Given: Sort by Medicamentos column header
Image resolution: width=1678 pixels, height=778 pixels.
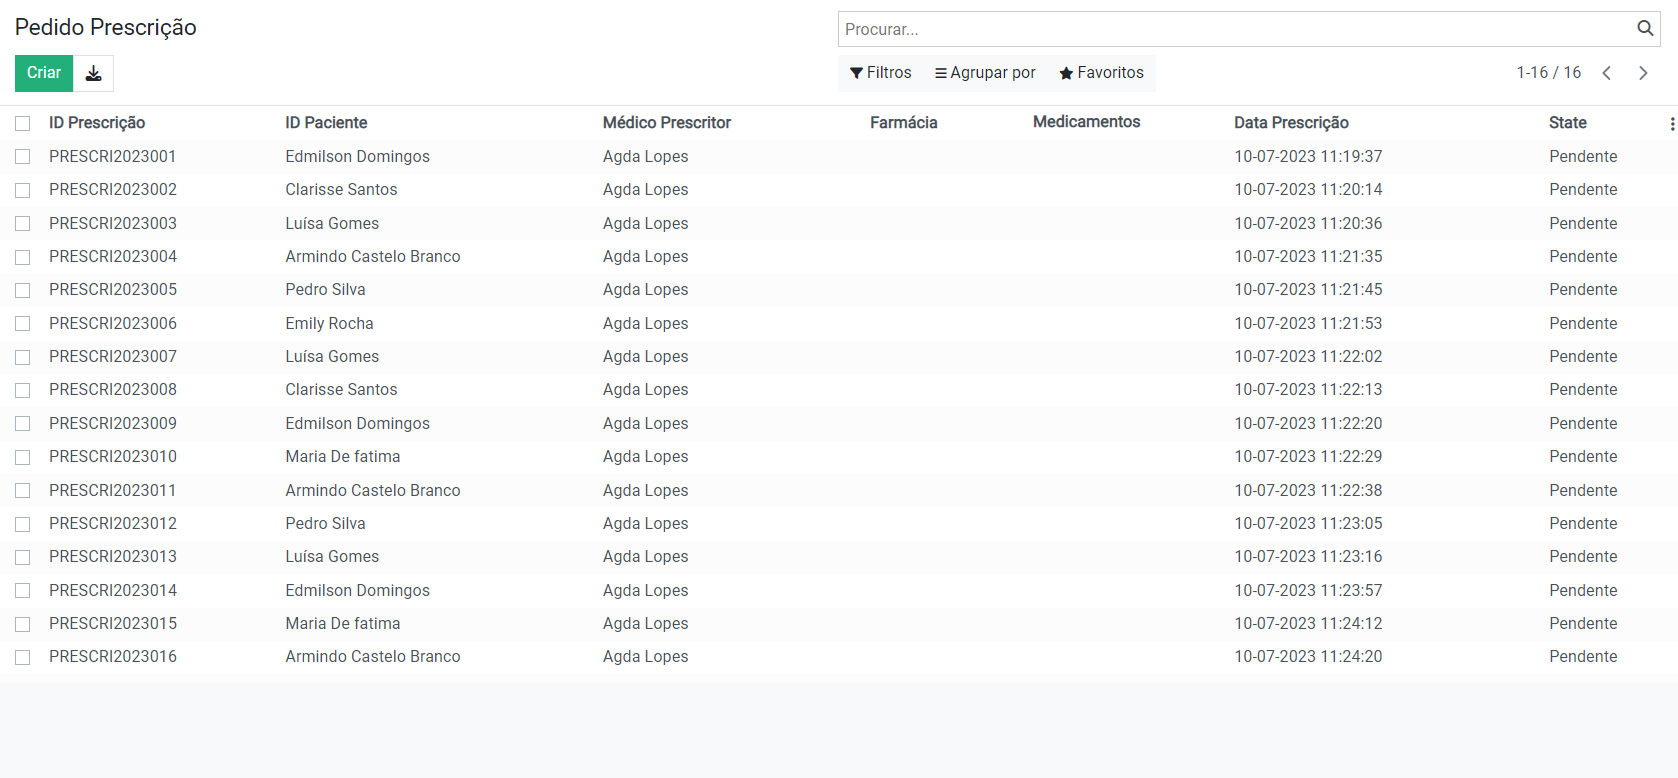Looking at the screenshot, I should [1087, 122].
